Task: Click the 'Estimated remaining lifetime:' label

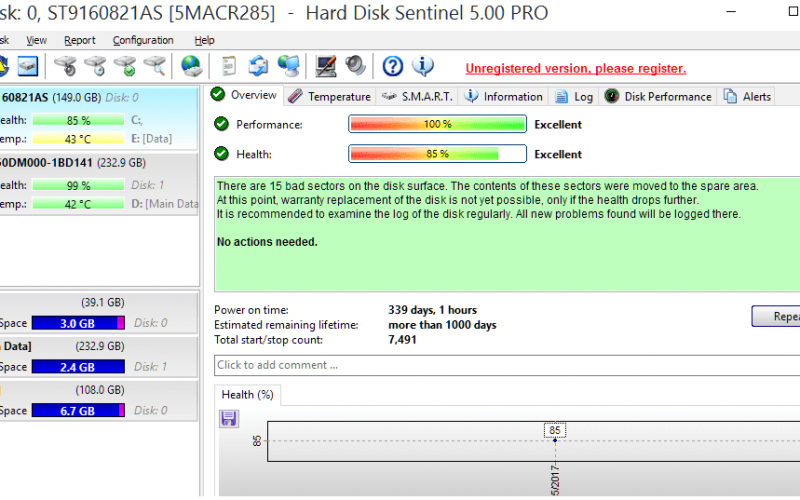Action: click(286, 325)
